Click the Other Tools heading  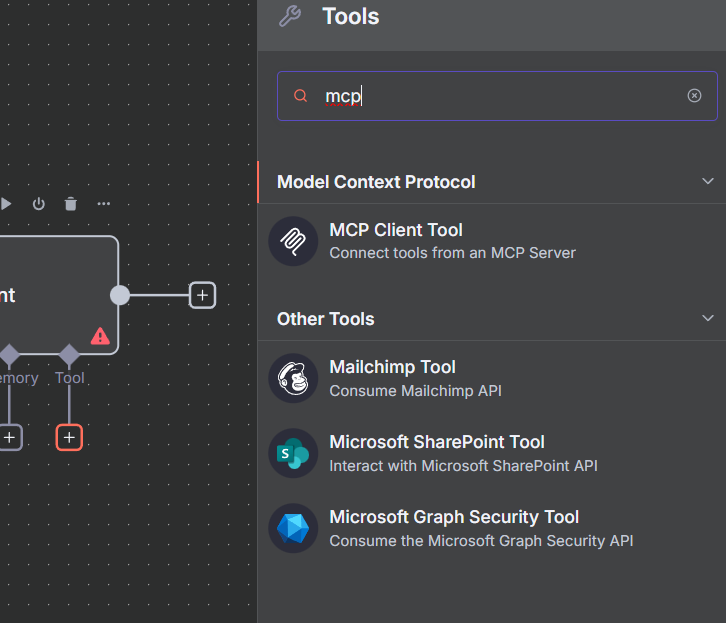325,319
